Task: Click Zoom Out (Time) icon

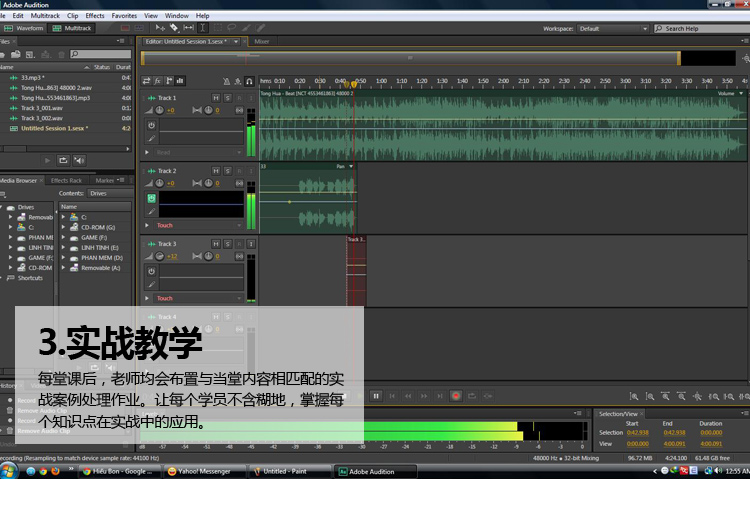Action: pyautogui.click(x=681, y=396)
